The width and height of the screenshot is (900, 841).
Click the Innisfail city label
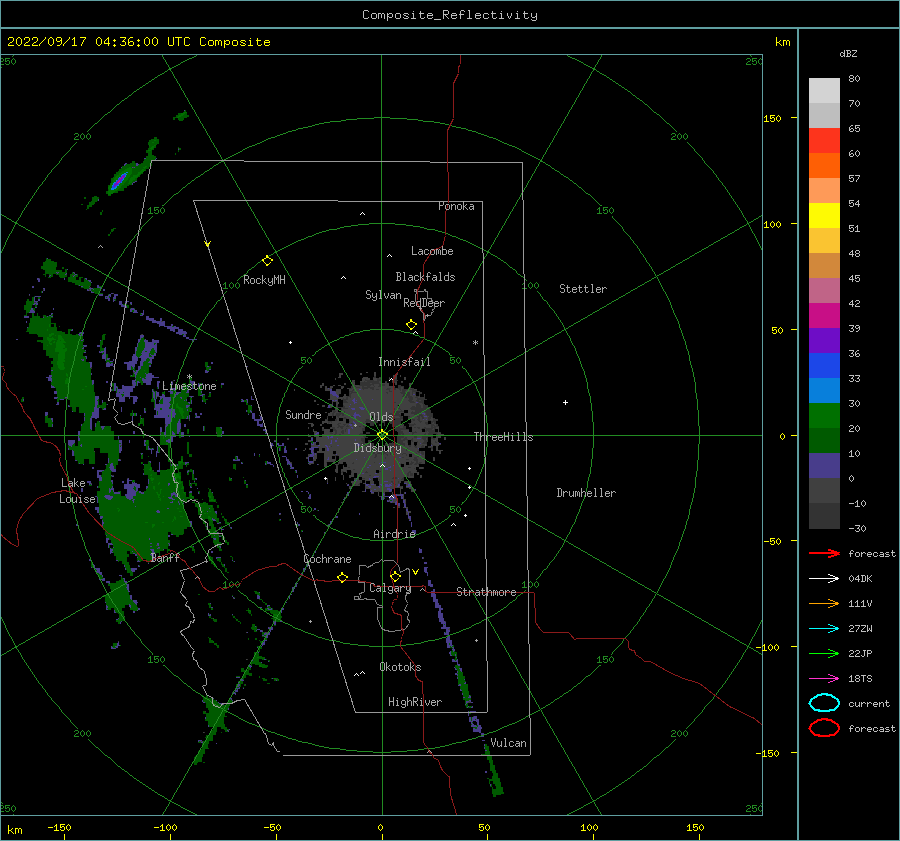tap(404, 362)
